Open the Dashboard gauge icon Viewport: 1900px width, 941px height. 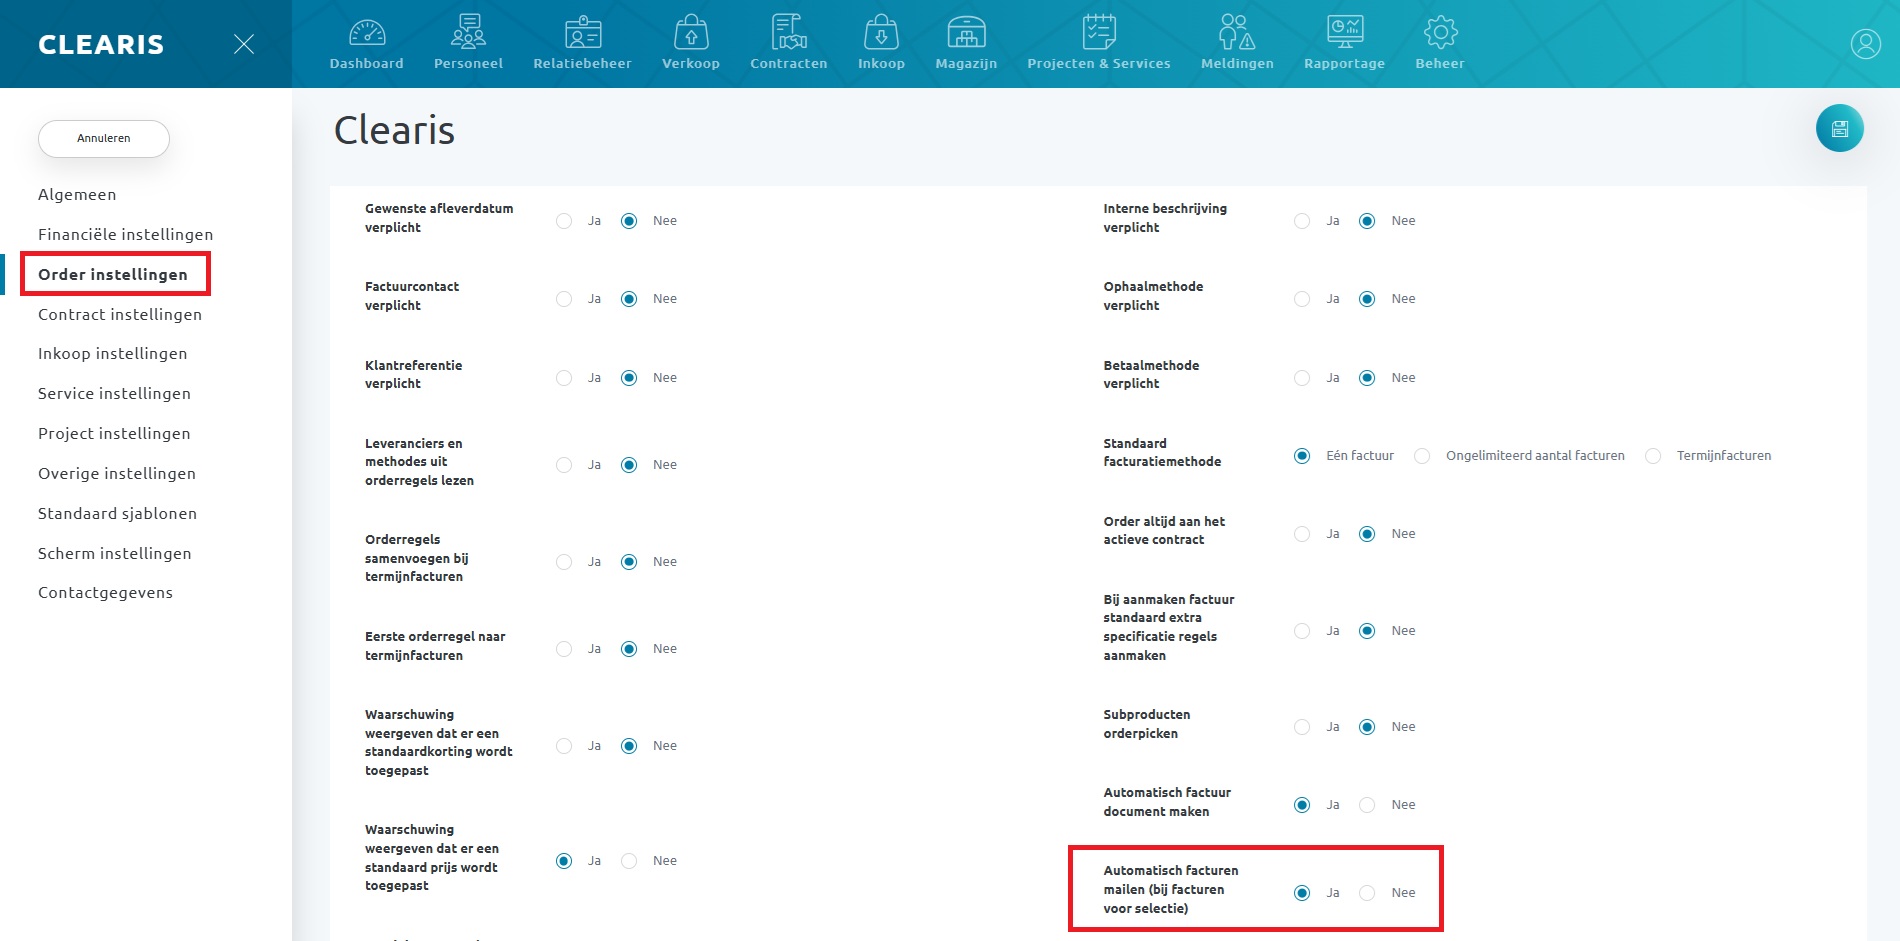(367, 33)
